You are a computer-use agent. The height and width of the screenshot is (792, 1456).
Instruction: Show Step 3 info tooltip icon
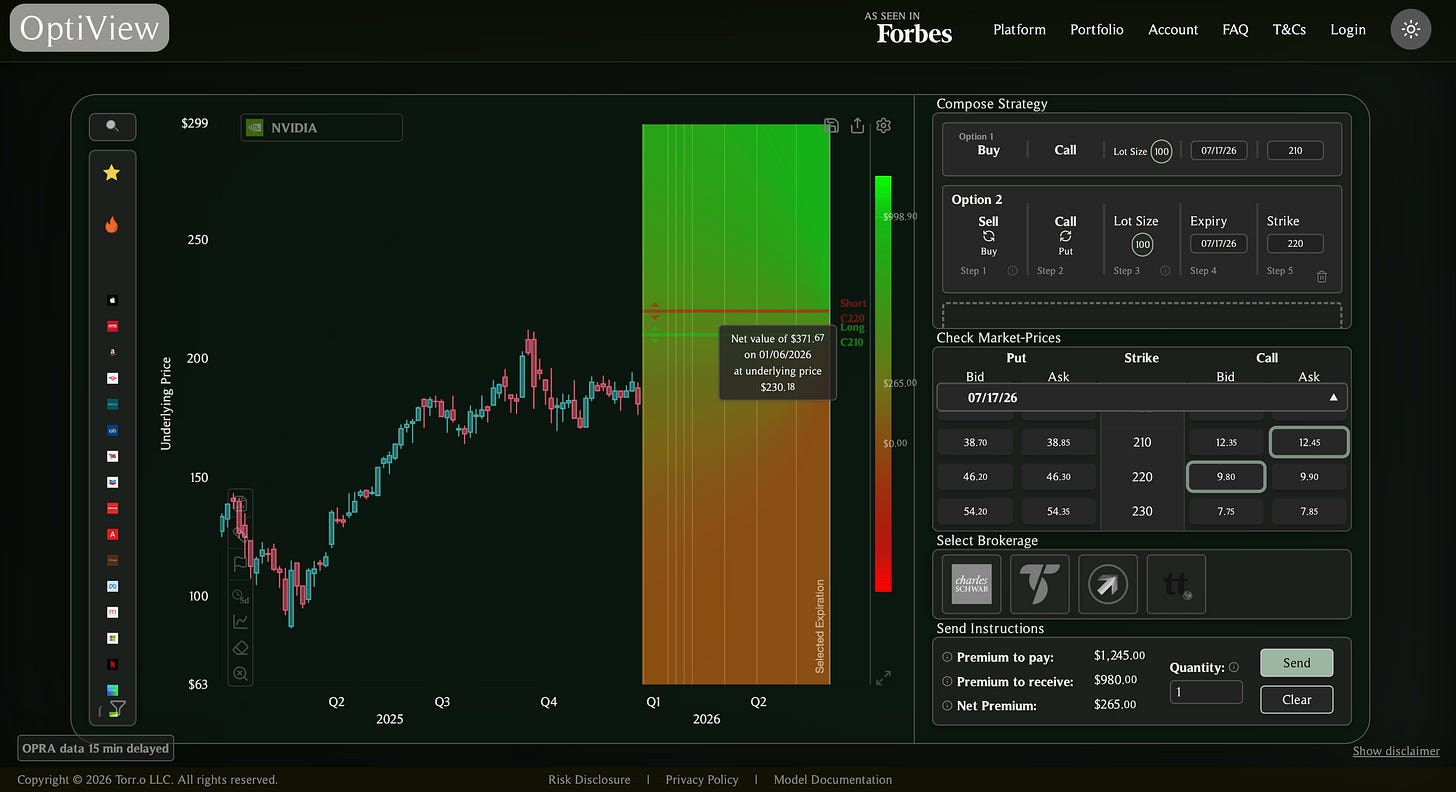pos(1165,271)
